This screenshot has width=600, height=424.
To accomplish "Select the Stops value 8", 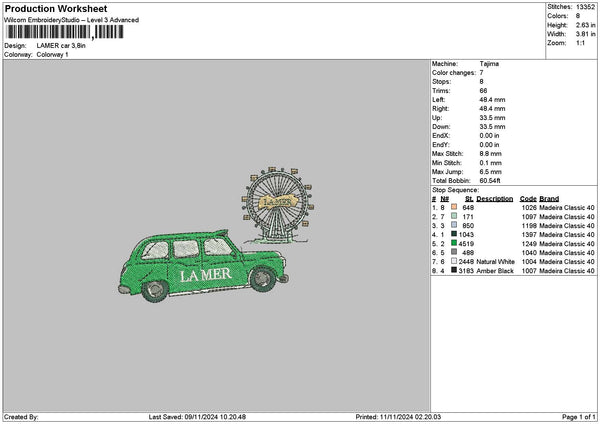I will pyautogui.click(x=481, y=82).
